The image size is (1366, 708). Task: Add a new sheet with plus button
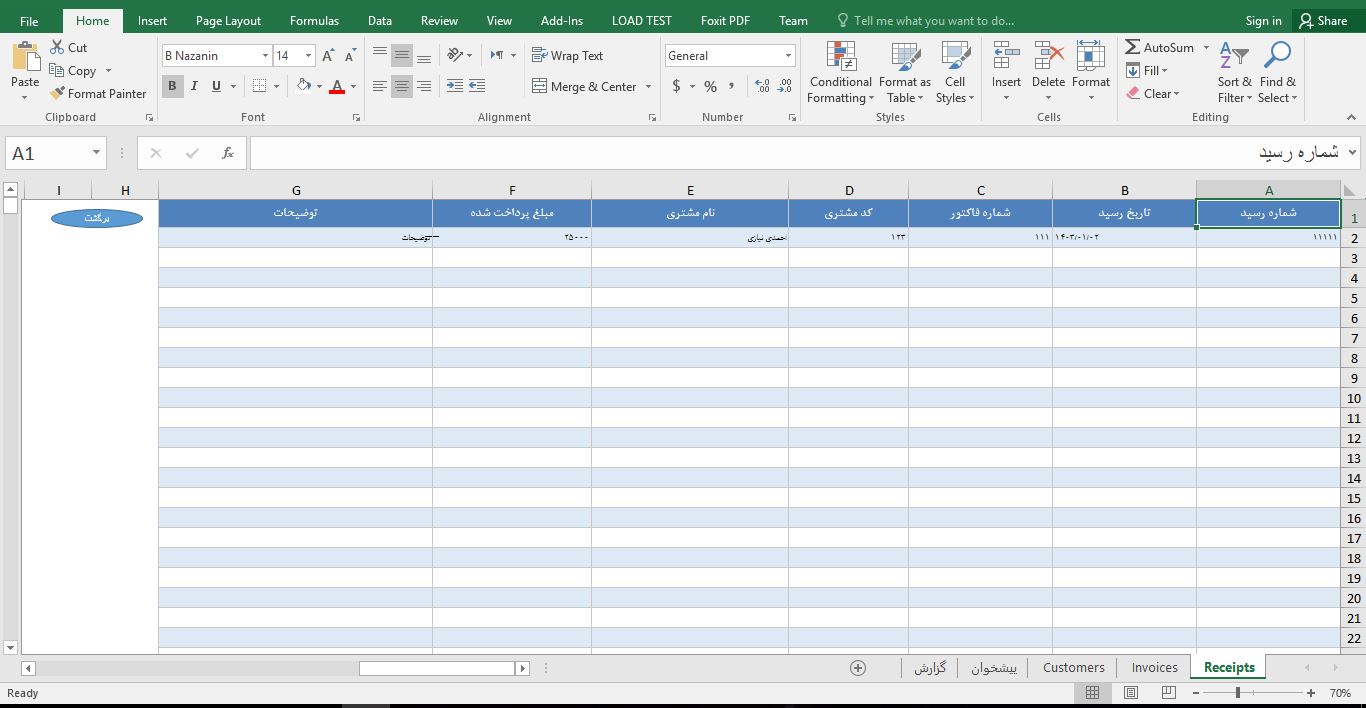click(857, 668)
